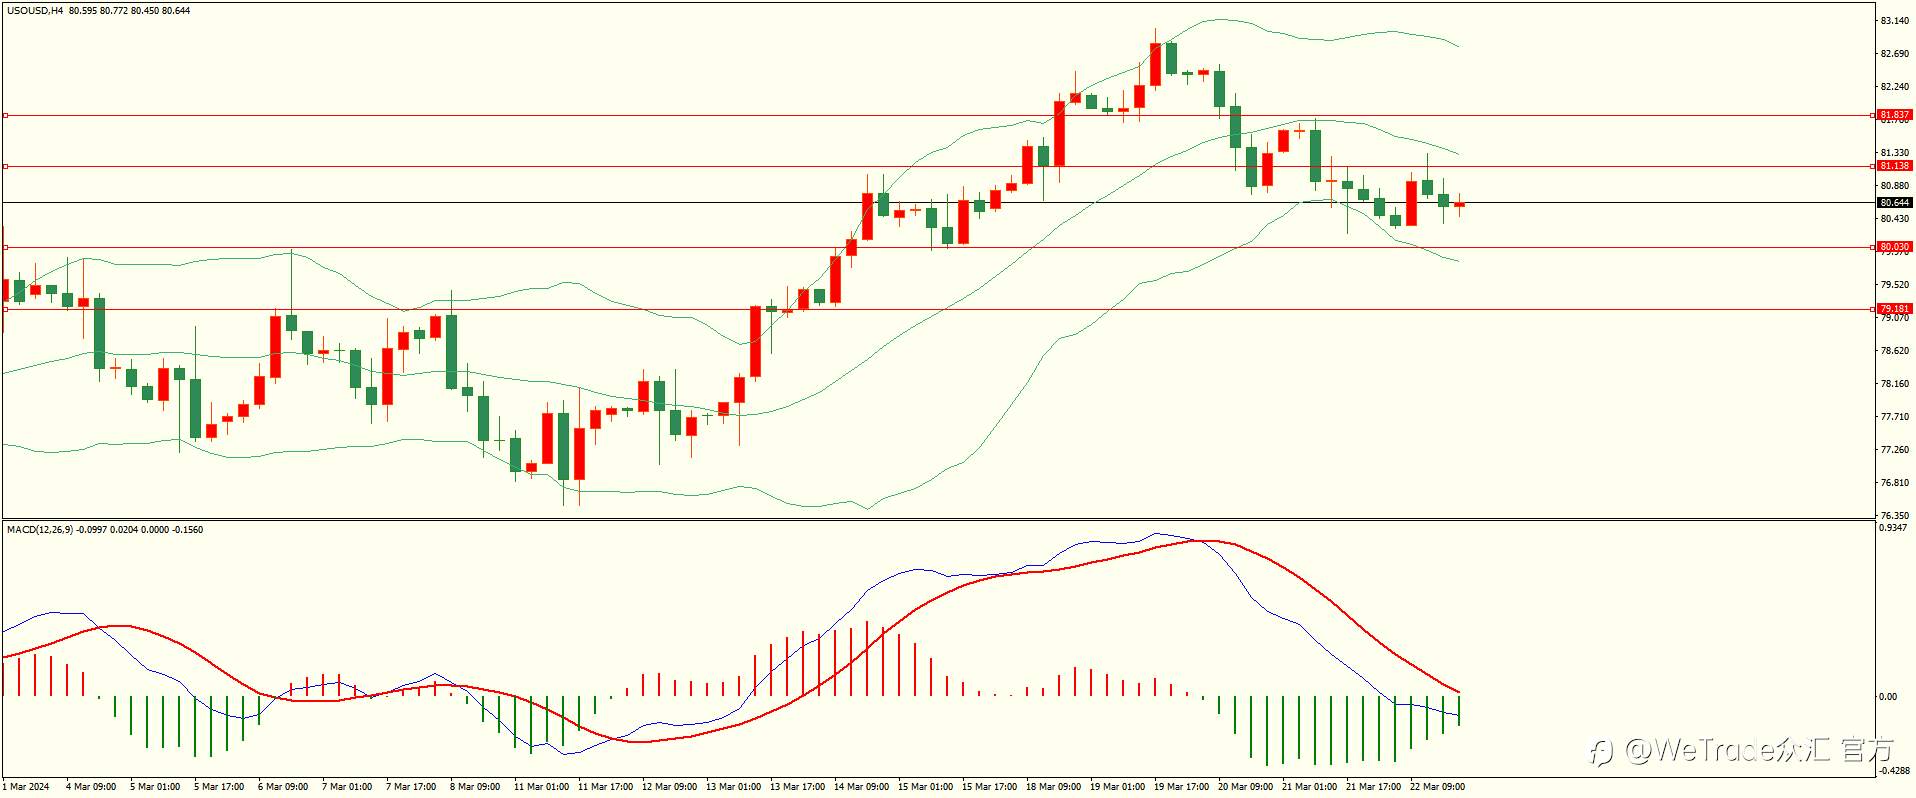Click the '5 Mar 01:00' time label
The height and width of the screenshot is (798, 1916).
tap(155, 787)
